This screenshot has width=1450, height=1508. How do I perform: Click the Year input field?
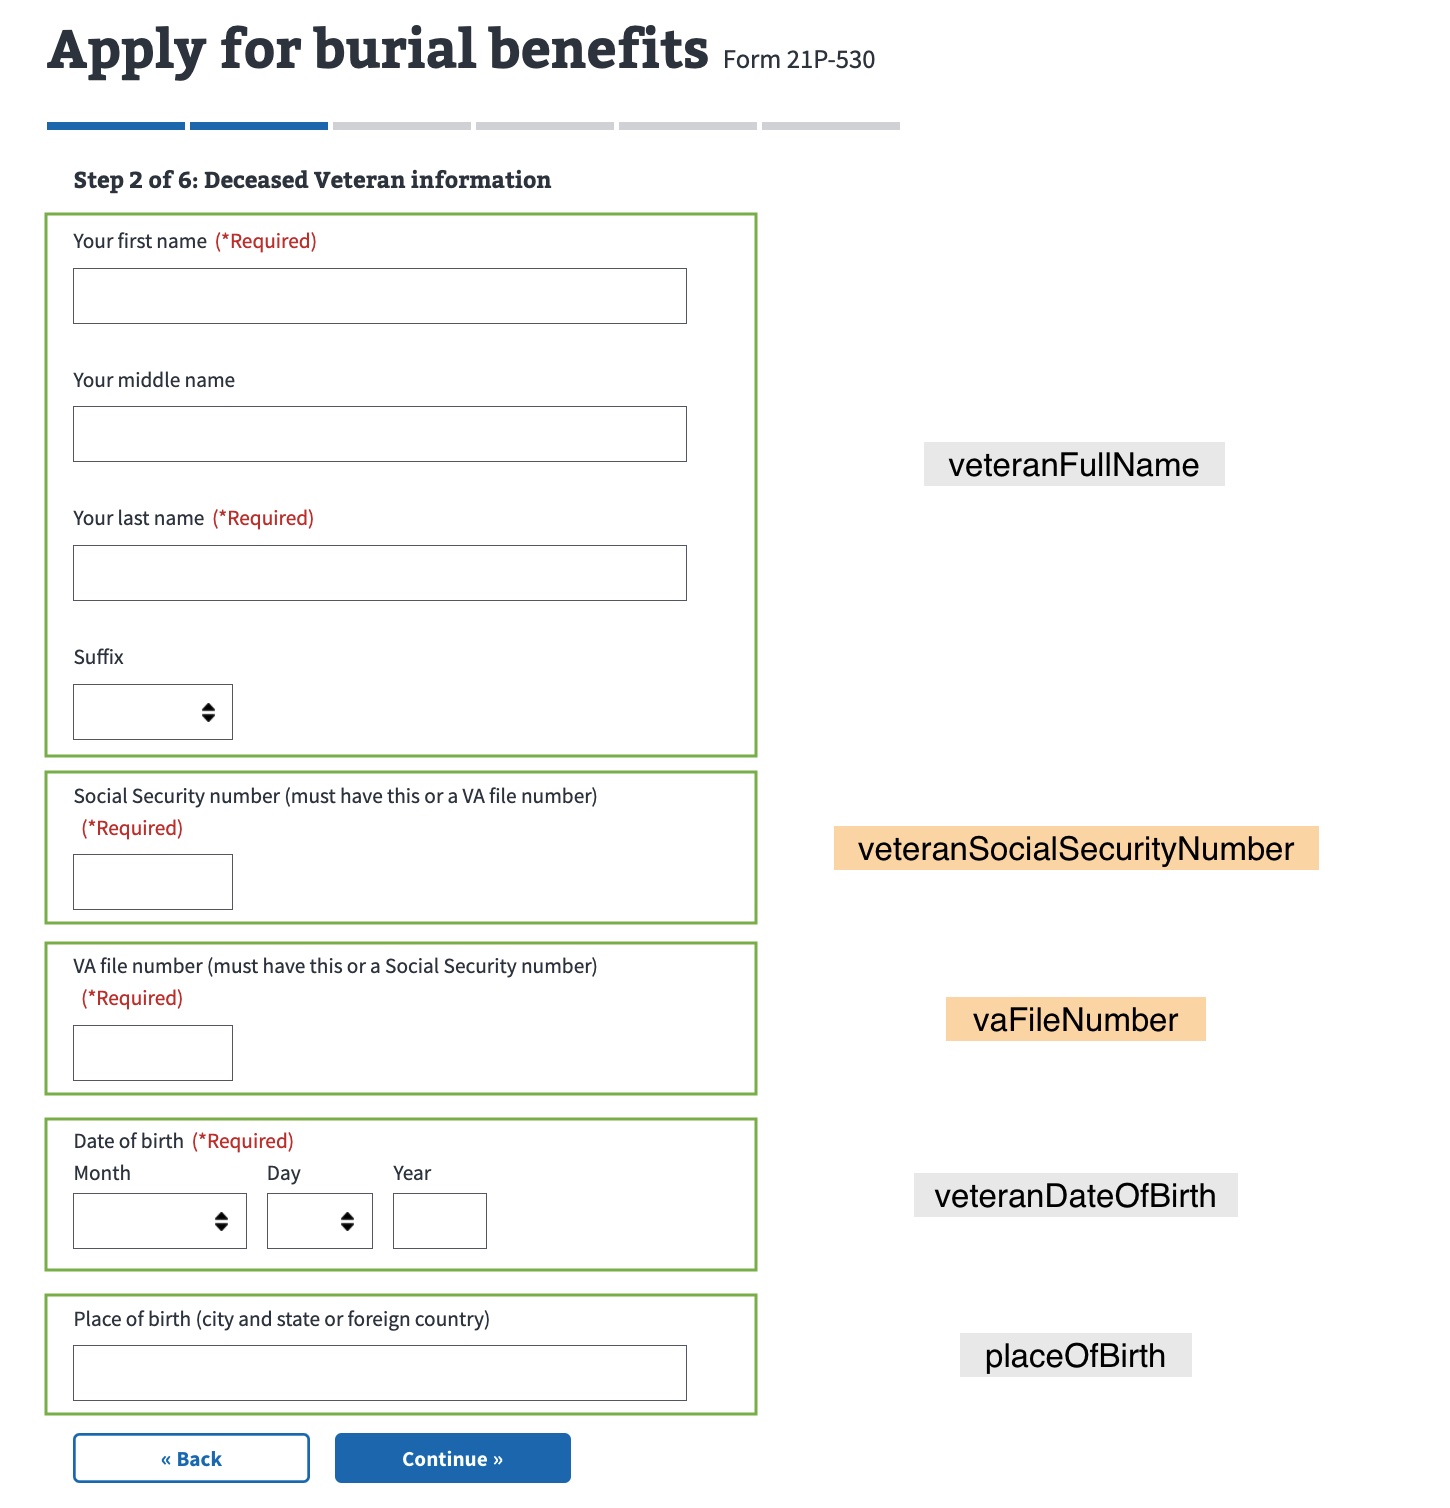439,1221
